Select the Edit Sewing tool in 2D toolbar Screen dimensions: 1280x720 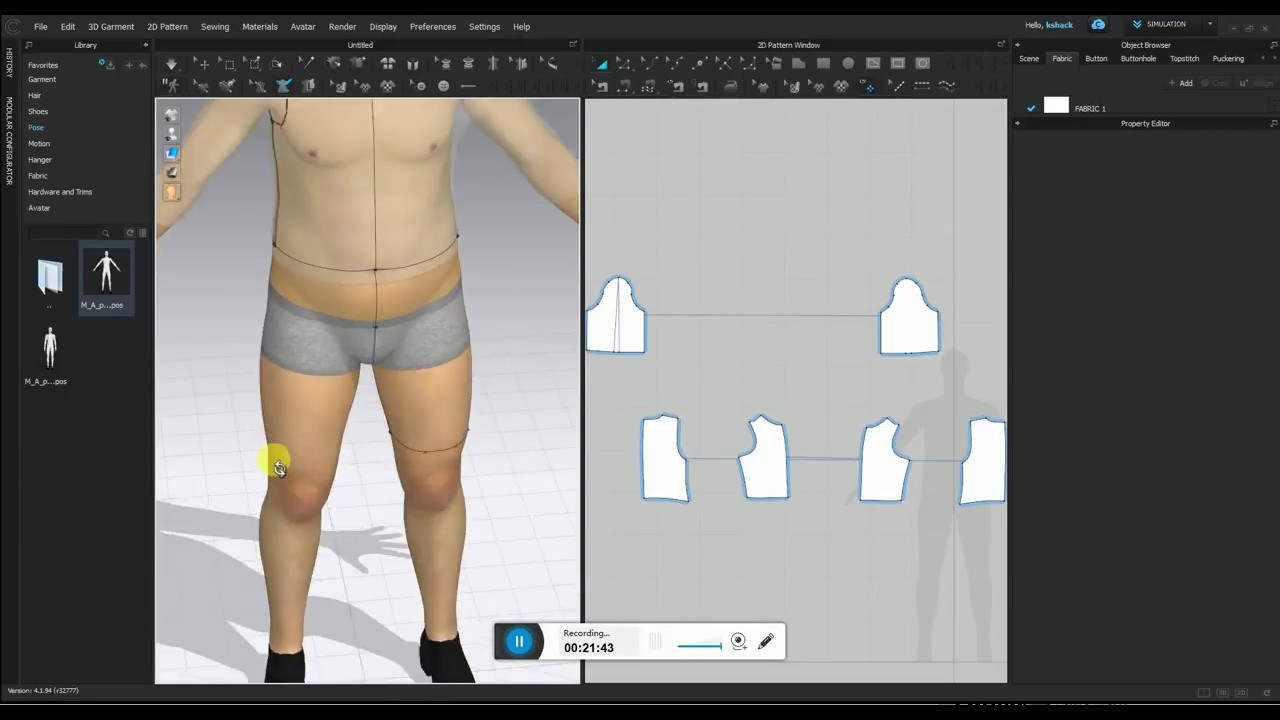600,86
